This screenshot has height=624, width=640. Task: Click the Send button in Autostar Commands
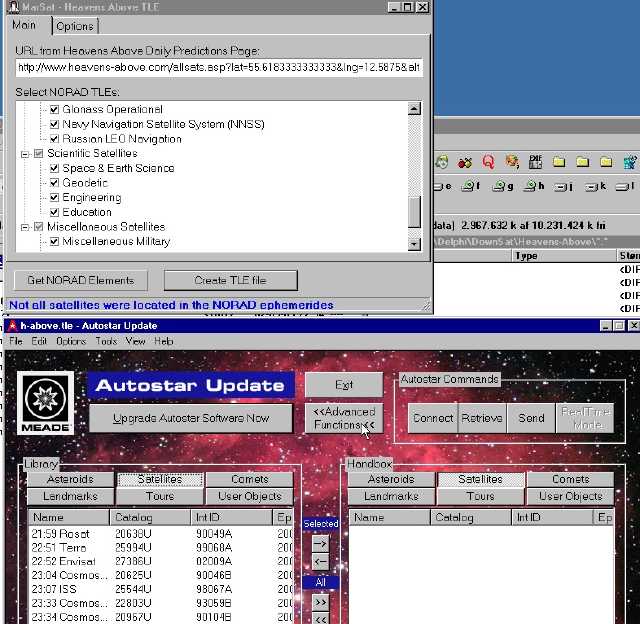(x=531, y=418)
